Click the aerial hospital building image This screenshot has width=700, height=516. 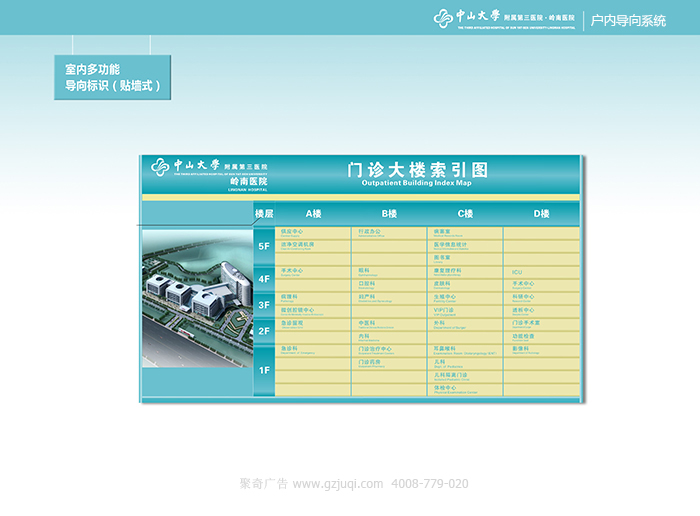[x=196, y=296]
